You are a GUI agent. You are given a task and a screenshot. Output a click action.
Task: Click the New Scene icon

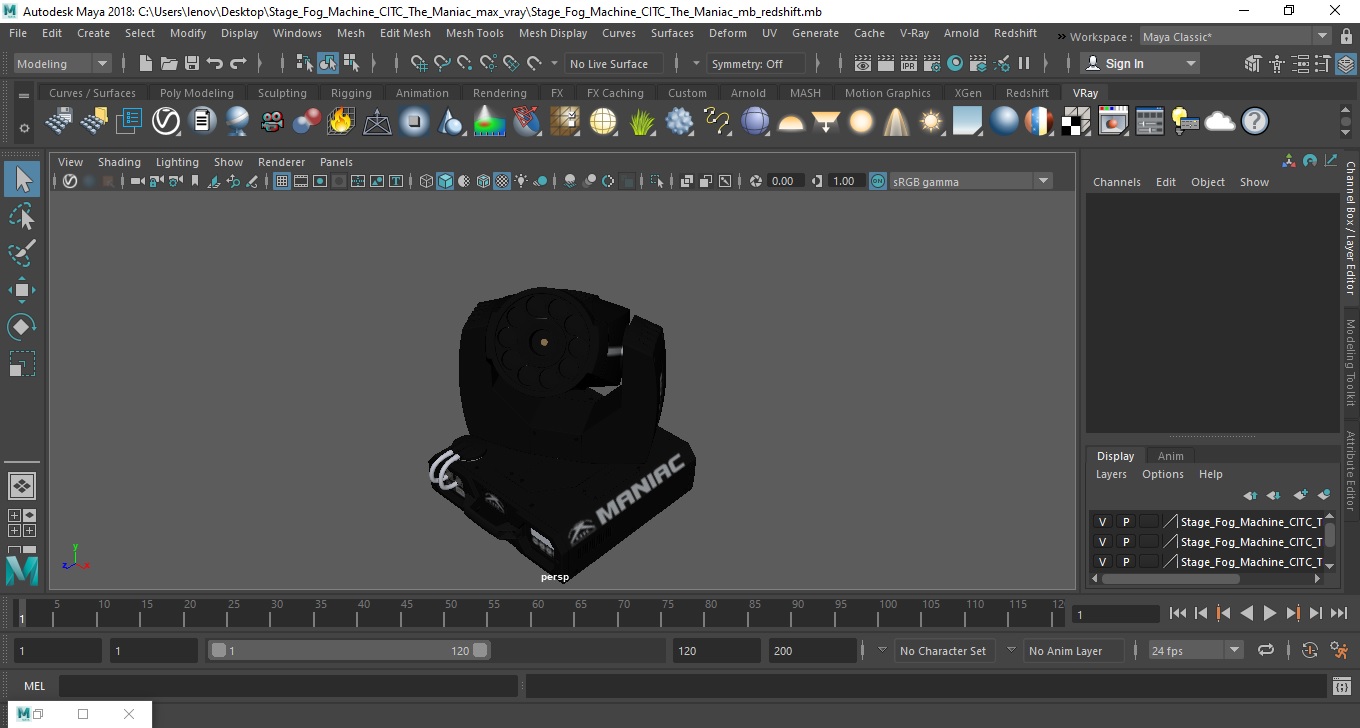point(145,63)
